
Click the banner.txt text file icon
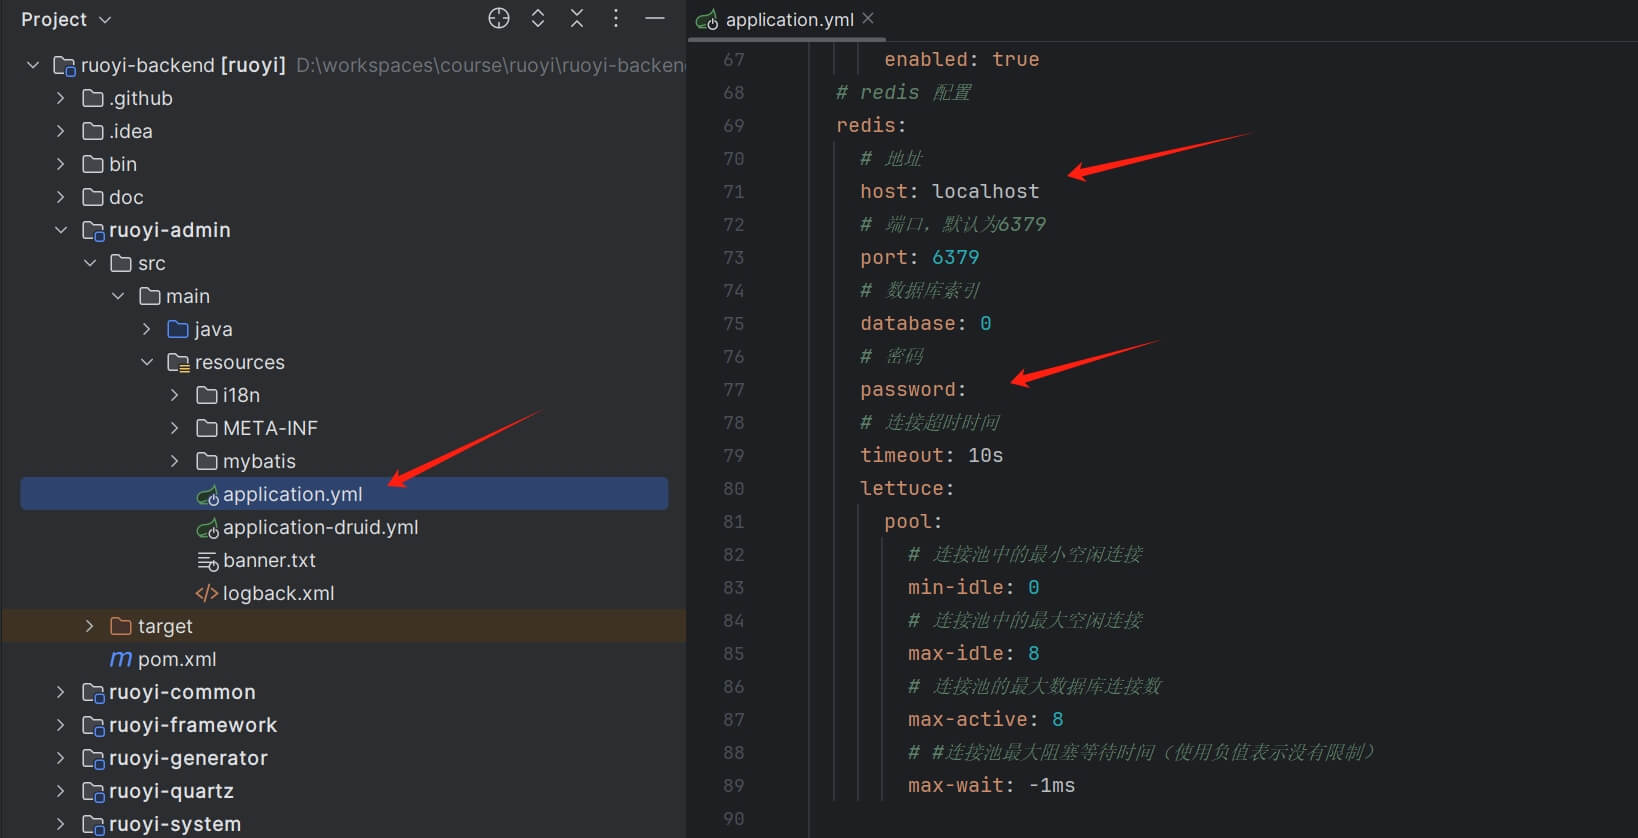(x=207, y=561)
